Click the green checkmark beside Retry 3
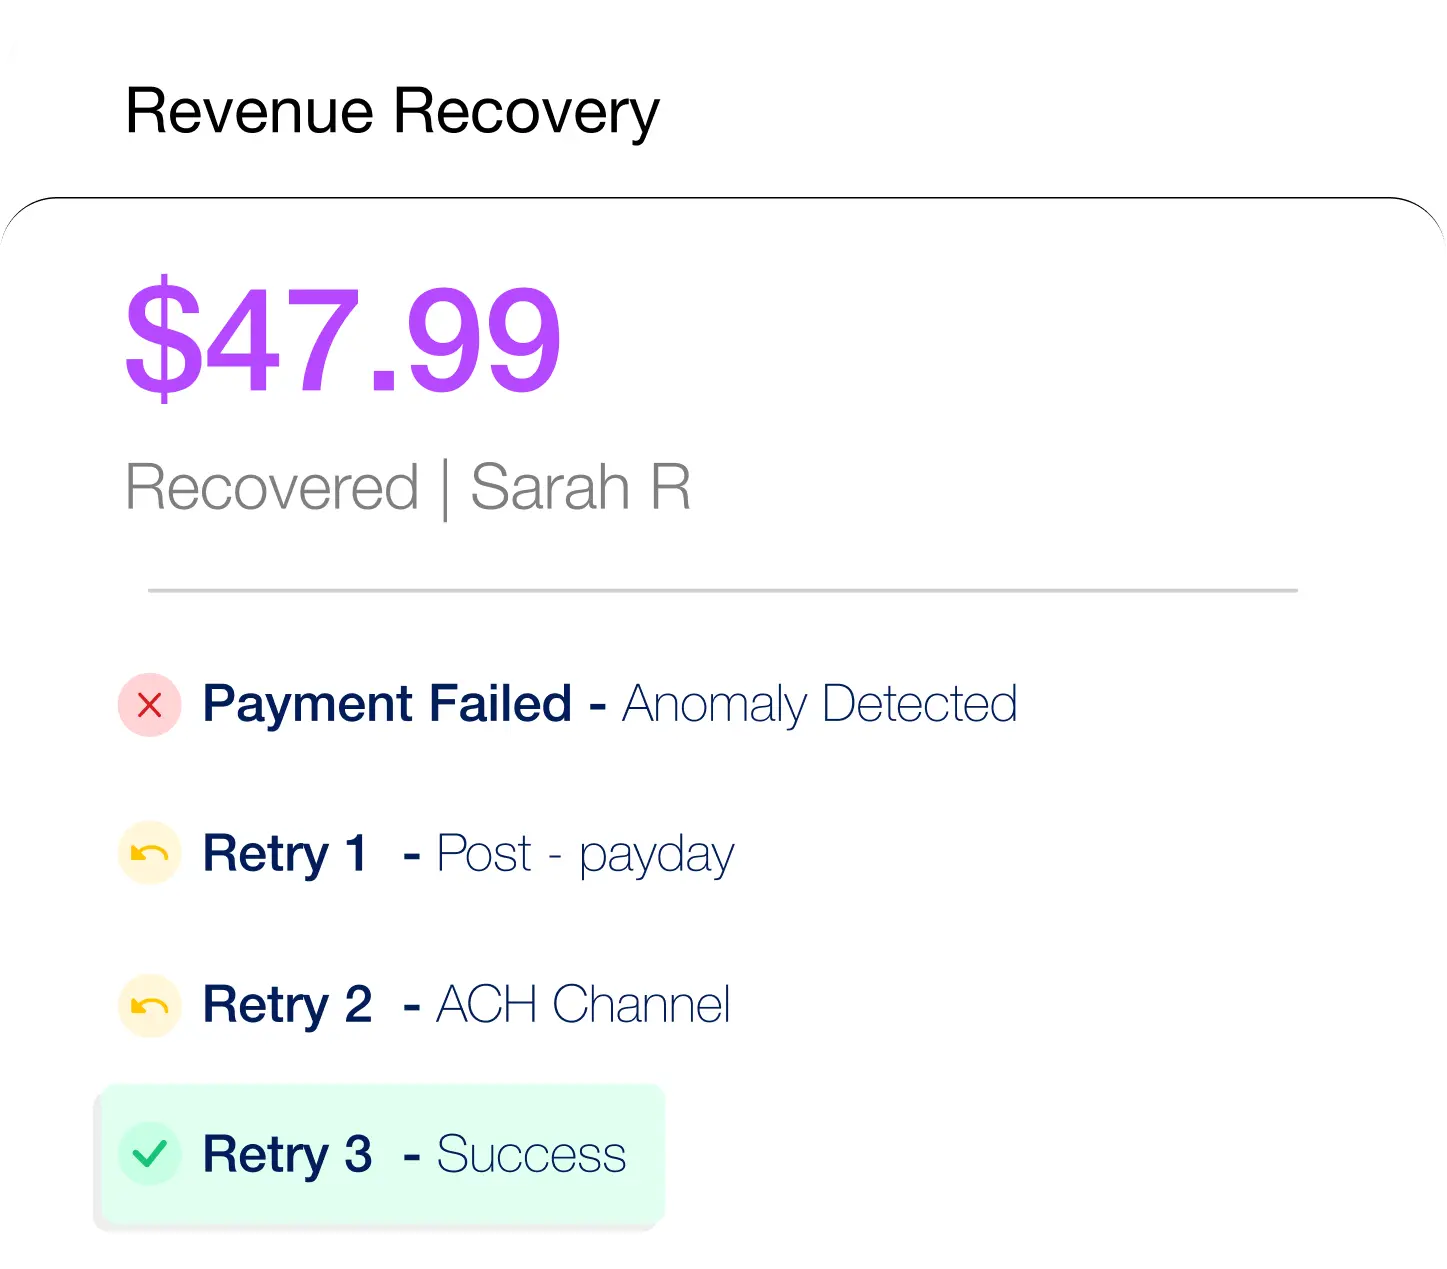Image resolution: width=1447 pixels, height=1269 pixels. point(150,1154)
